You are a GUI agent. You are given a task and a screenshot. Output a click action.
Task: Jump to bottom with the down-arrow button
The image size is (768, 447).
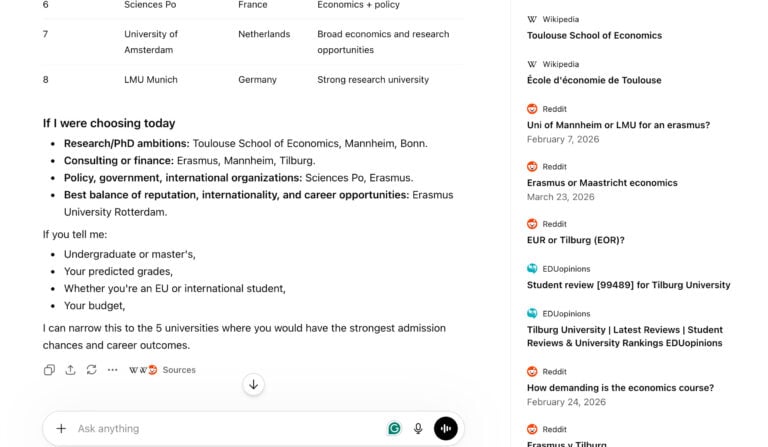254,385
